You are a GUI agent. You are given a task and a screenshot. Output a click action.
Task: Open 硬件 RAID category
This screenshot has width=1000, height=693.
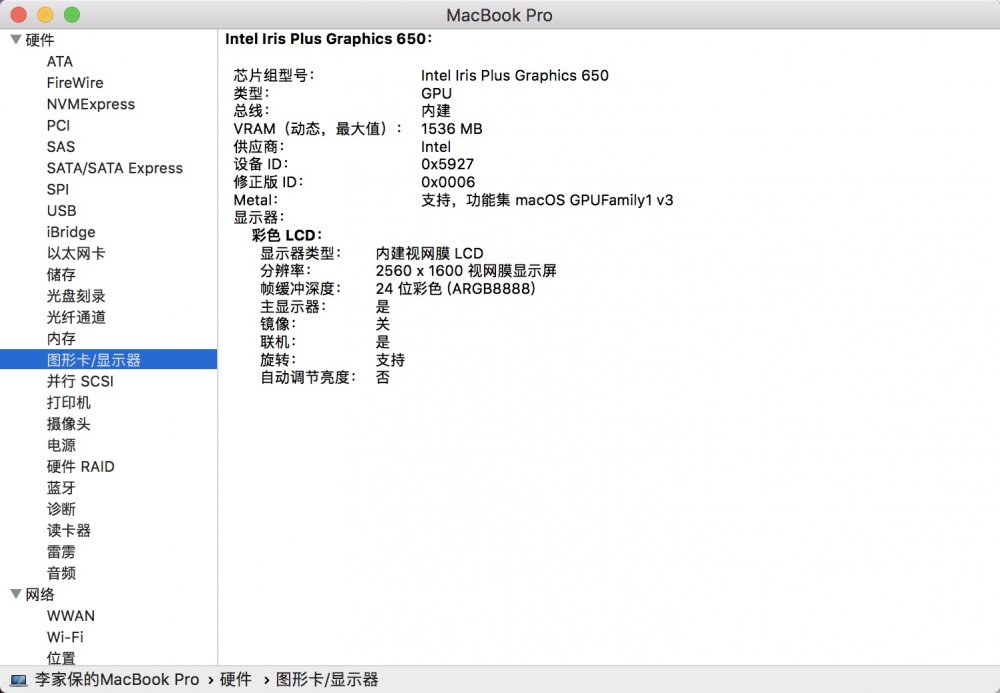[80, 467]
